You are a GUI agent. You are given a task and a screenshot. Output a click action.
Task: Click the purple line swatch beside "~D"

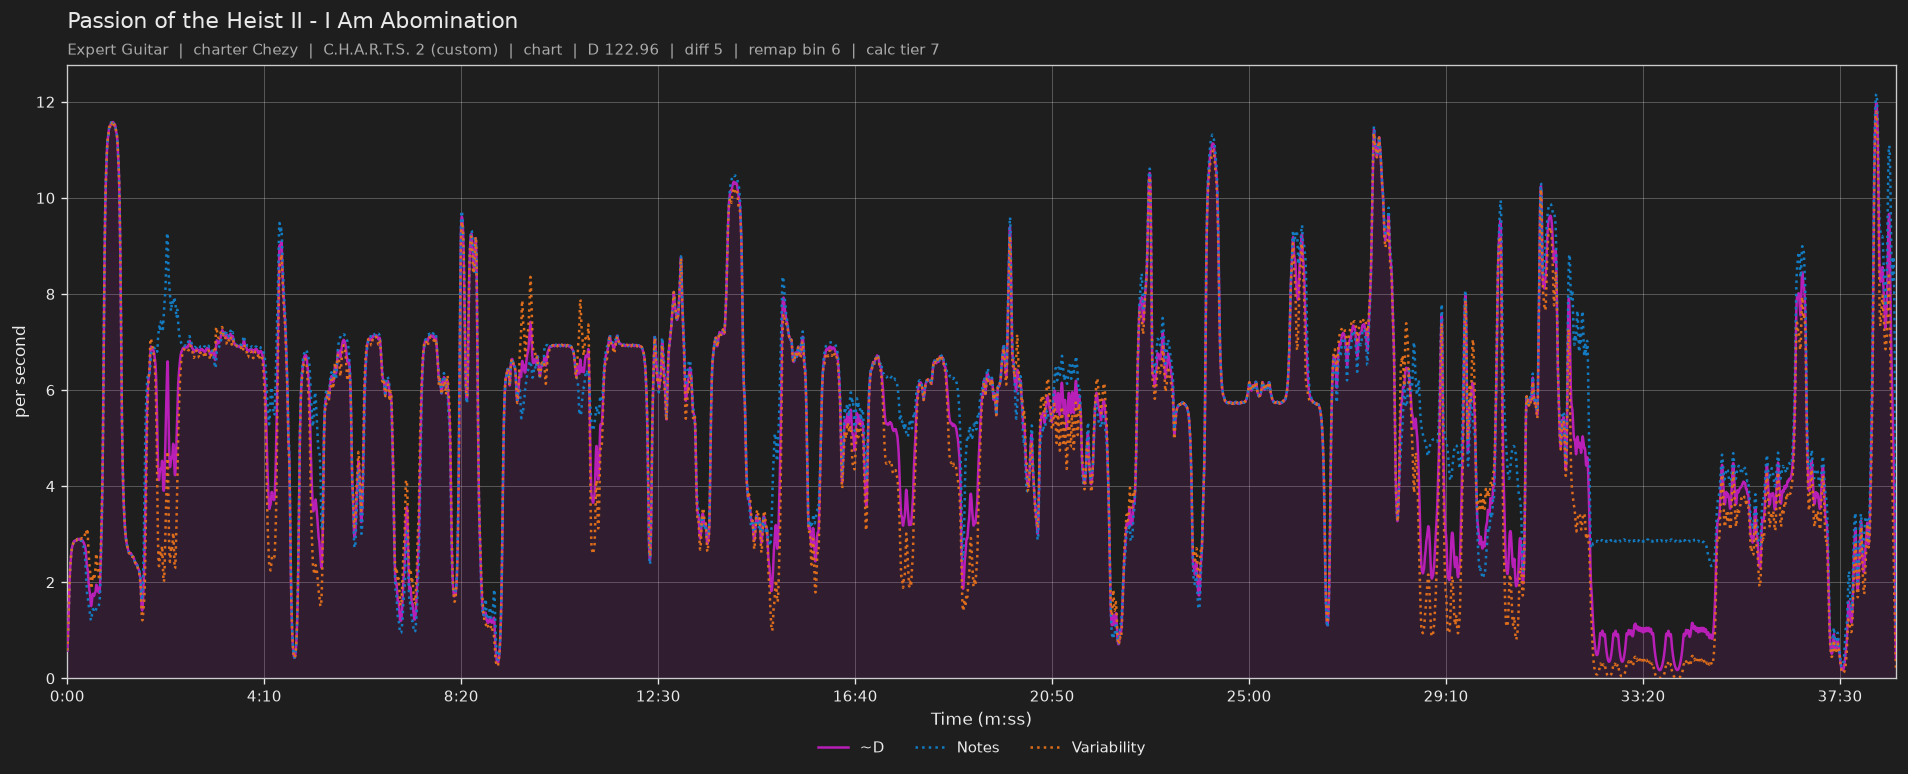coord(833,748)
